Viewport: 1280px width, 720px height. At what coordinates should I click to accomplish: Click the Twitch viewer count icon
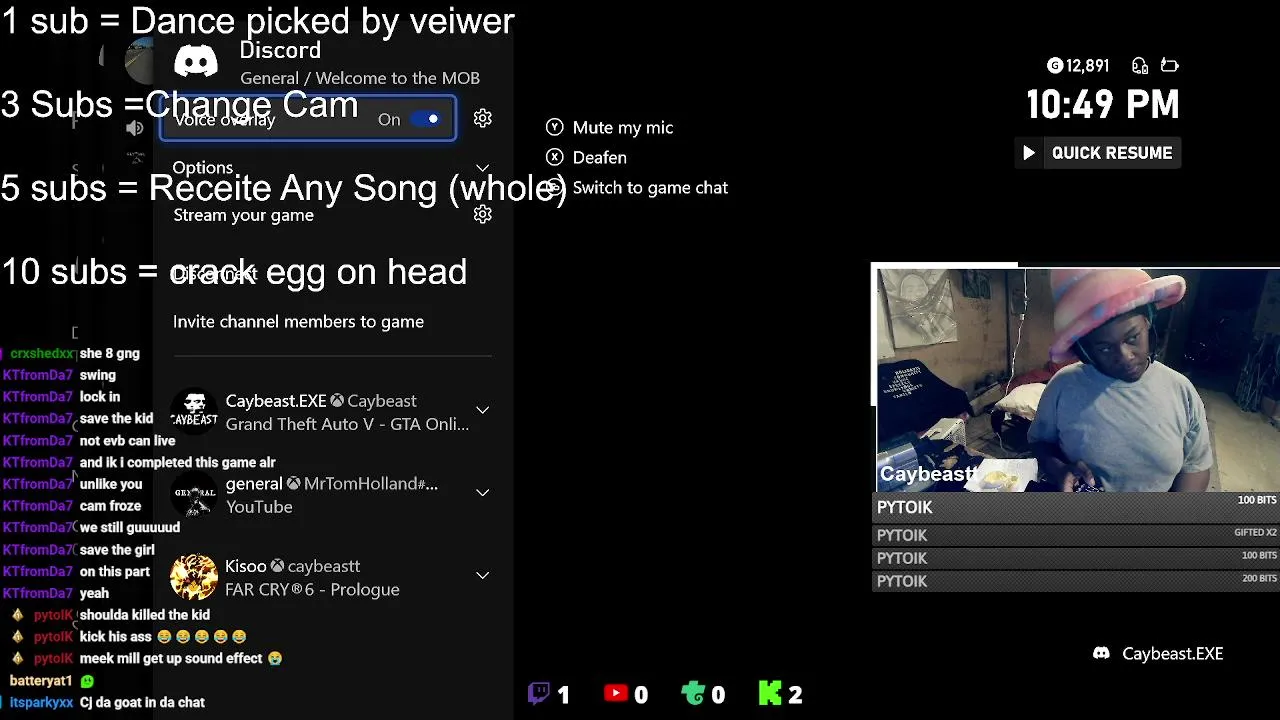(x=539, y=693)
